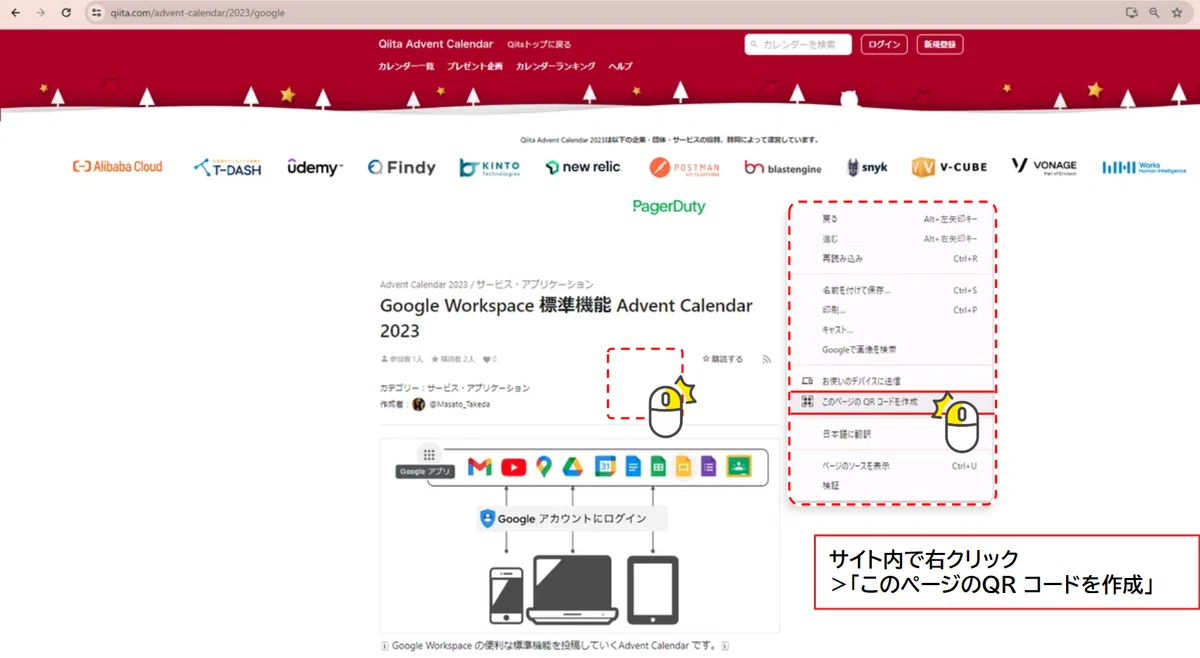Open the RSS feed icon
Viewport: 1200px width, 658px height.
click(767, 359)
